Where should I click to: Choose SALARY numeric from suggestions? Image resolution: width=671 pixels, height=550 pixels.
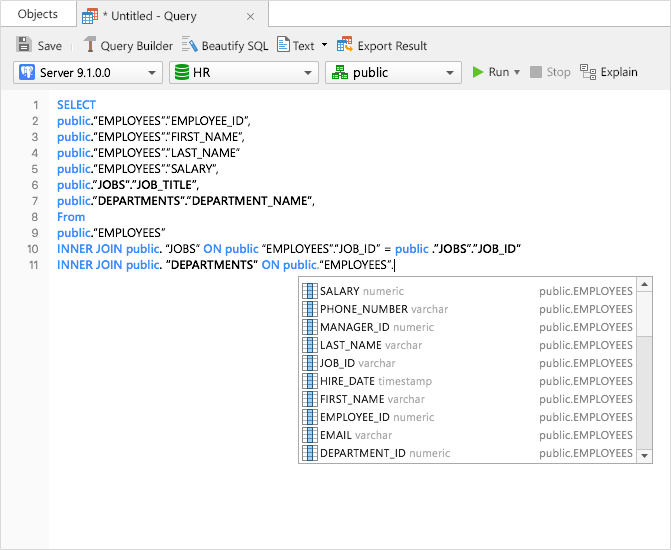pos(467,291)
